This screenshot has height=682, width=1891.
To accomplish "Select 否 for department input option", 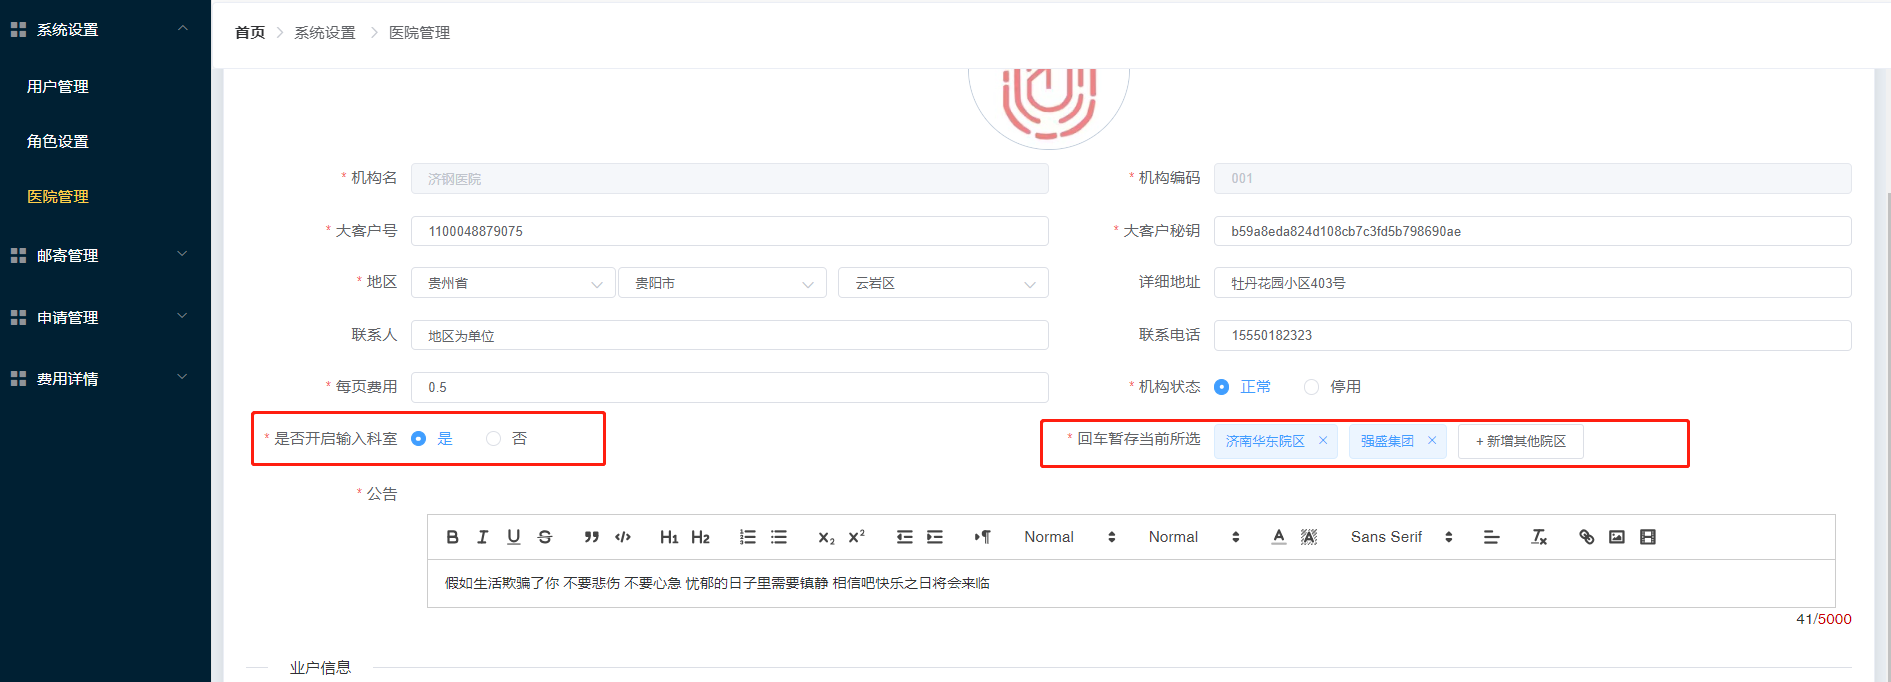I will click(494, 439).
